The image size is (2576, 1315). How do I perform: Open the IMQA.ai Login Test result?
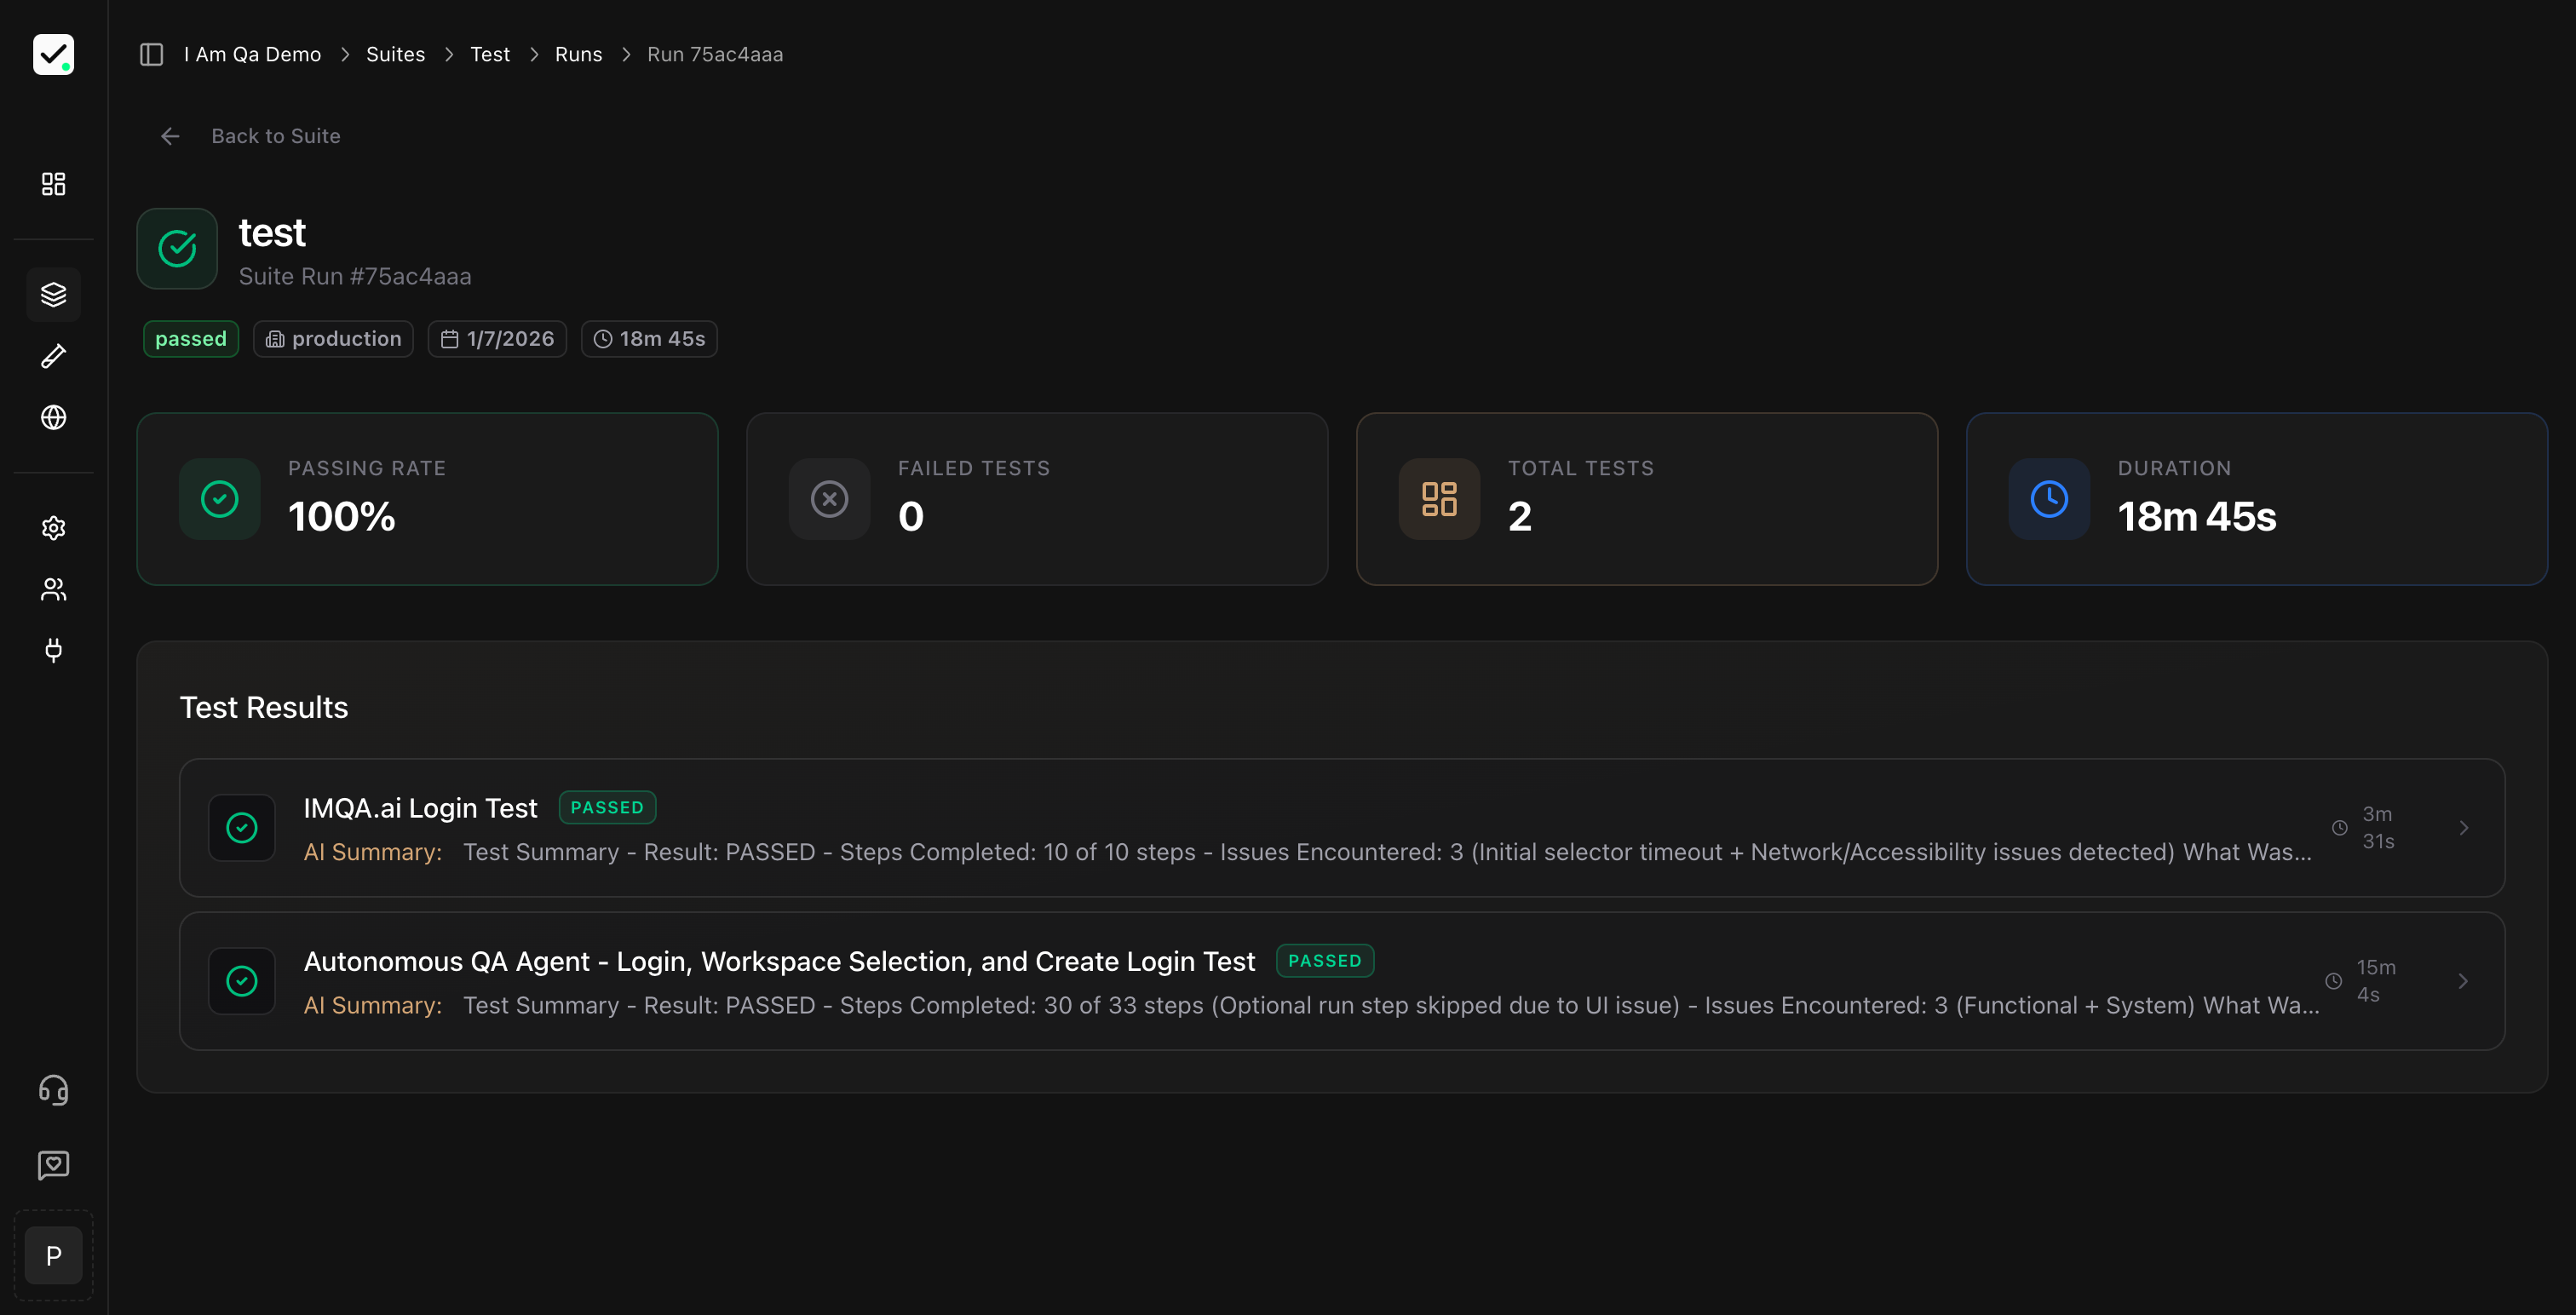coord(420,808)
